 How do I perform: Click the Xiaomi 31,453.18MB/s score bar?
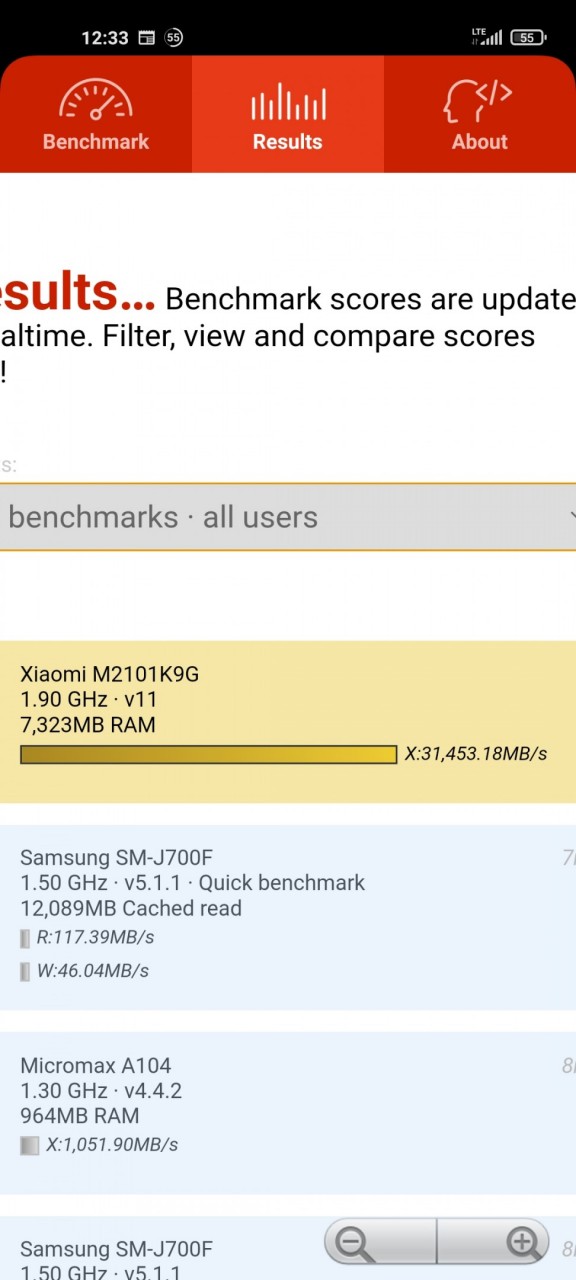[208, 754]
